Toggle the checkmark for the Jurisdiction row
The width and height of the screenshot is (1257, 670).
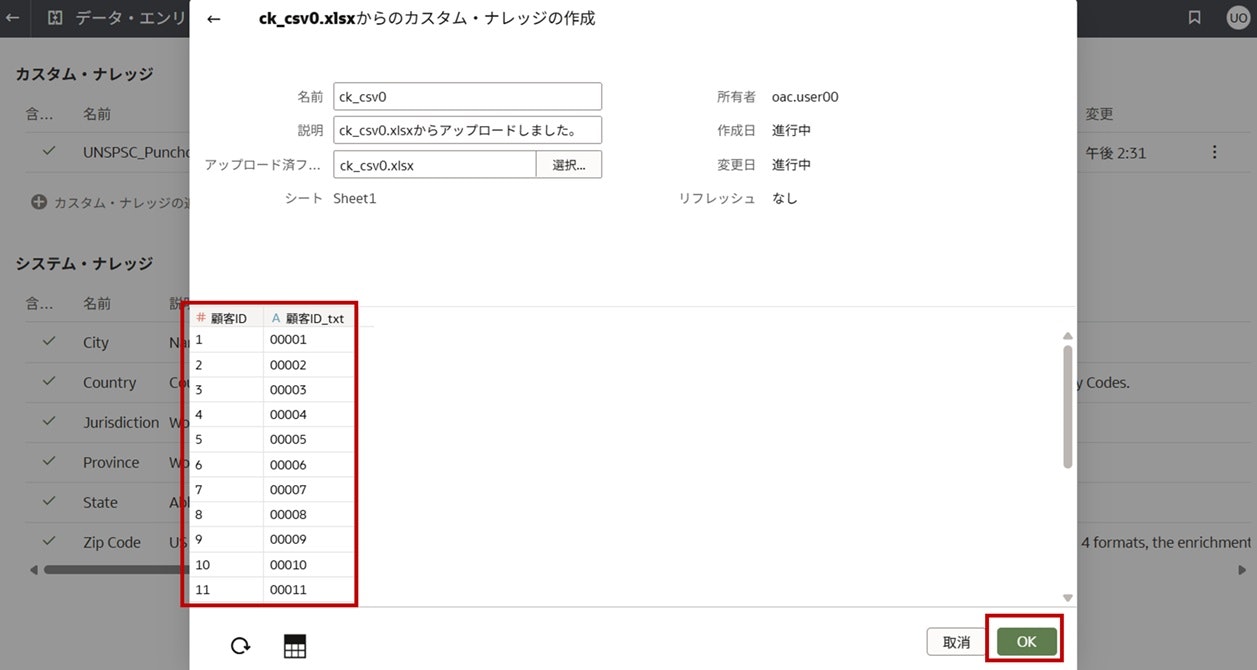coord(48,422)
